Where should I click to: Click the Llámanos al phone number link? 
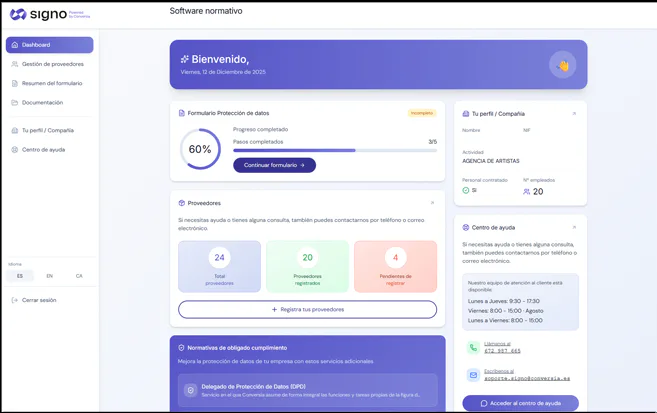pyautogui.click(x=502, y=351)
